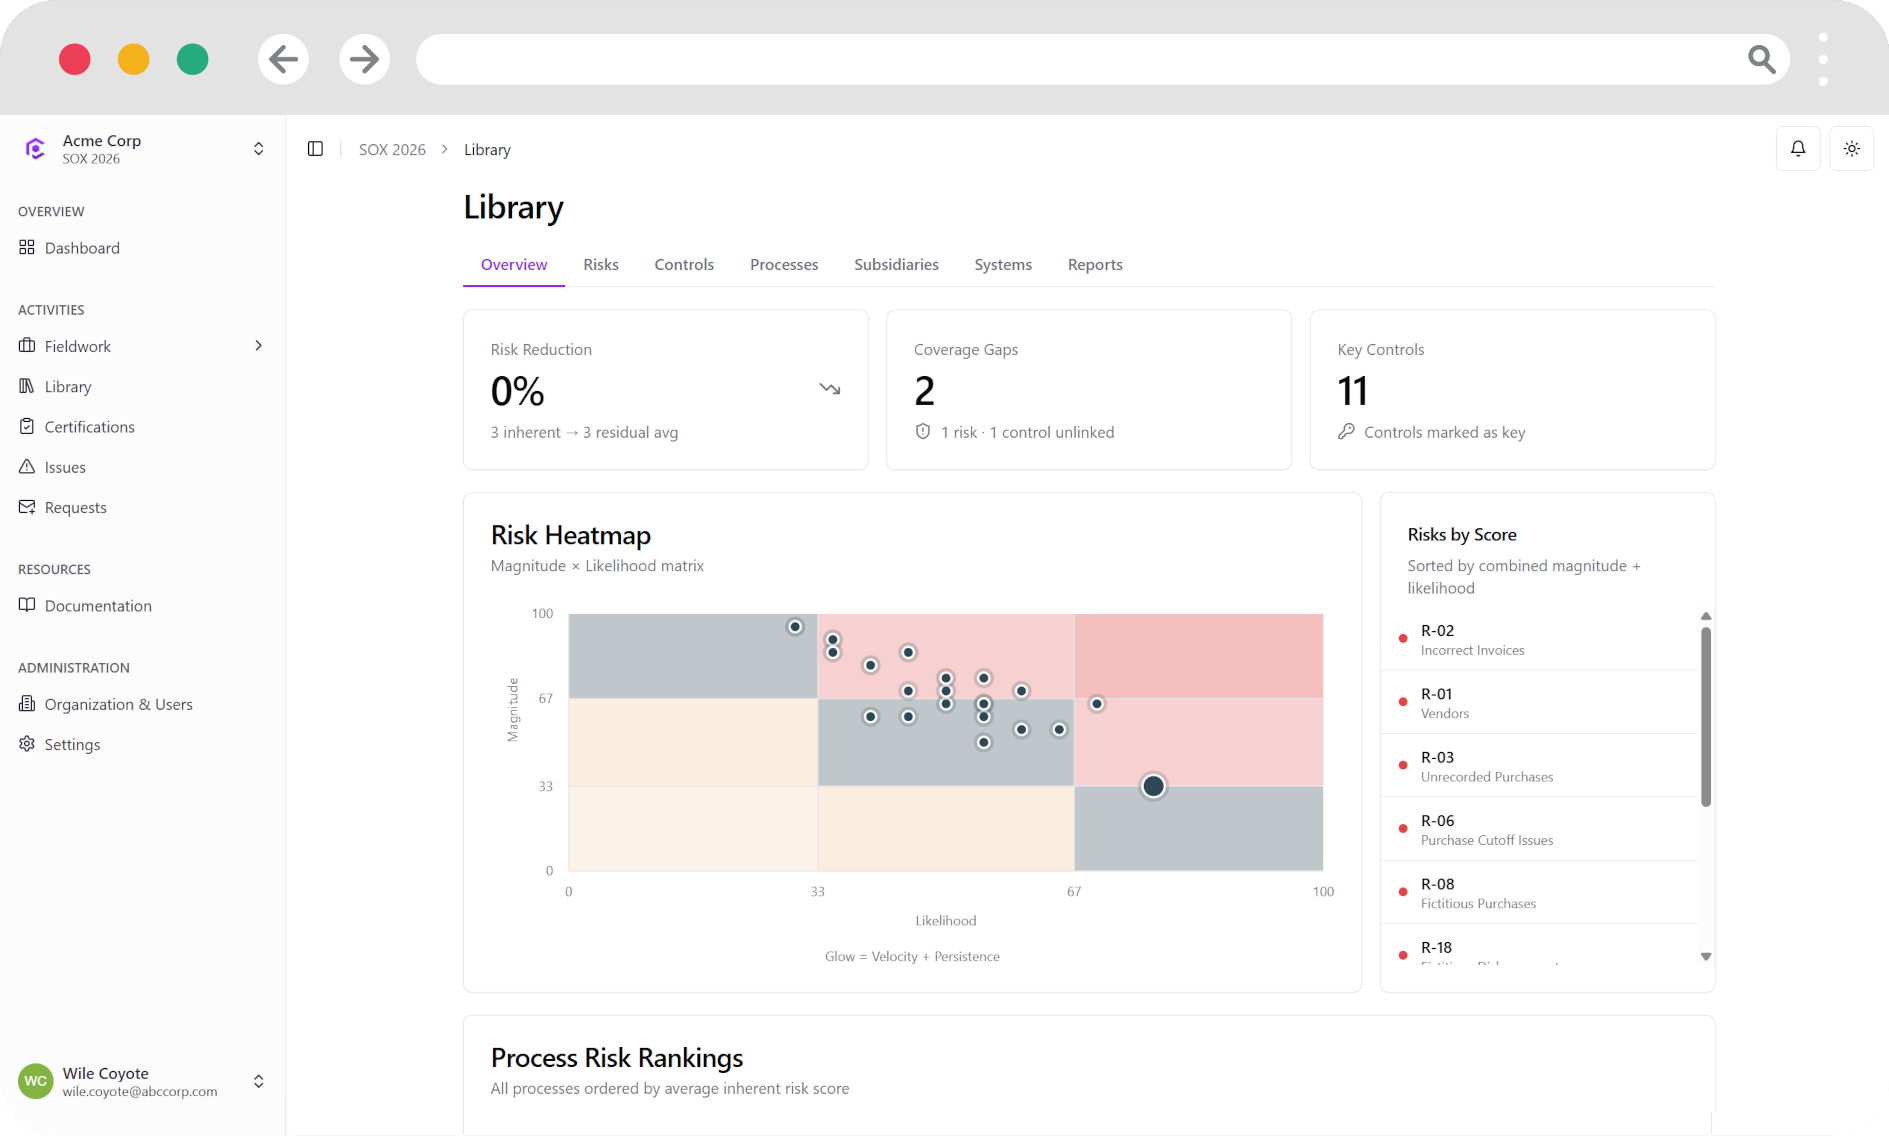Click Risks by Score scrollbar thumb
This screenshot has height=1136, width=1889.
(1706, 717)
